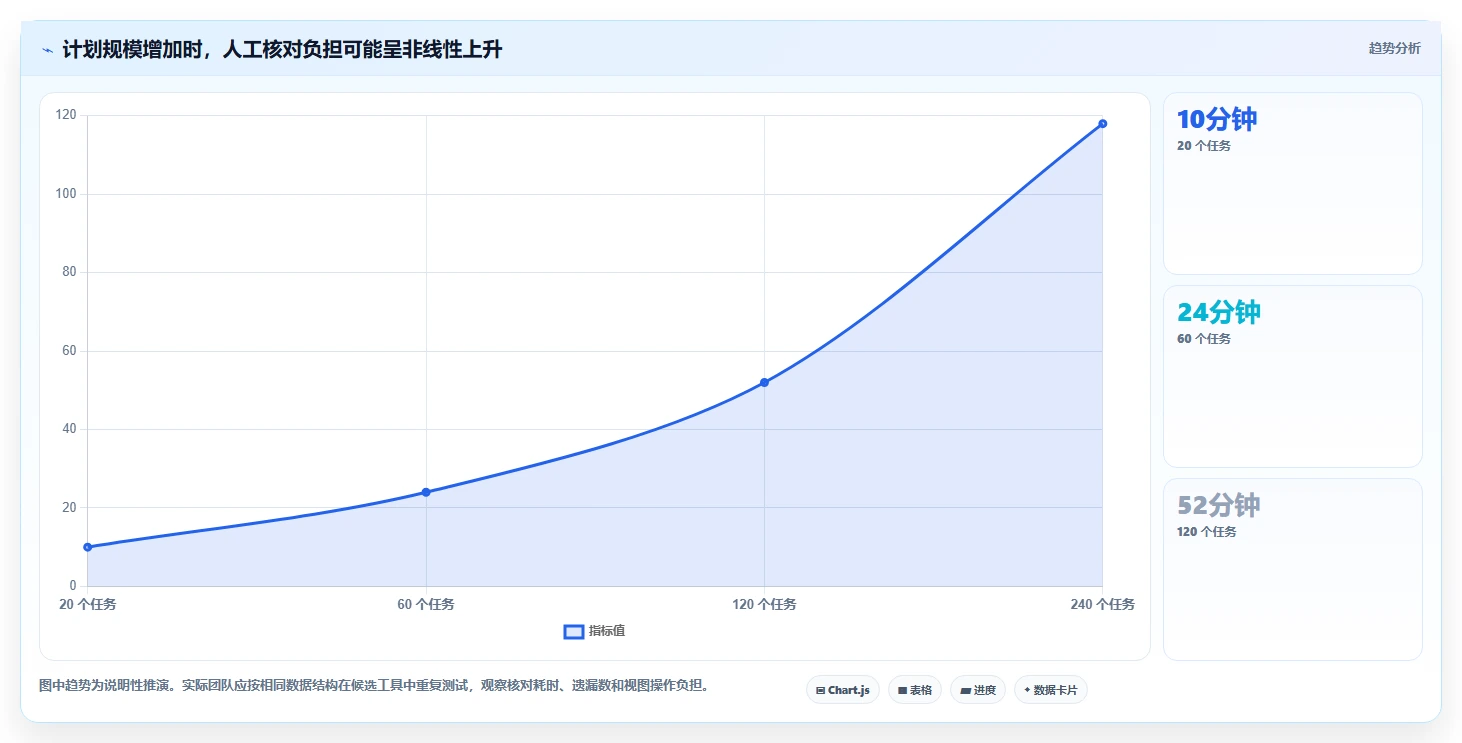This screenshot has height=743, width=1462.
Task: Open the 10分钟 metric card
Action: click(1292, 183)
